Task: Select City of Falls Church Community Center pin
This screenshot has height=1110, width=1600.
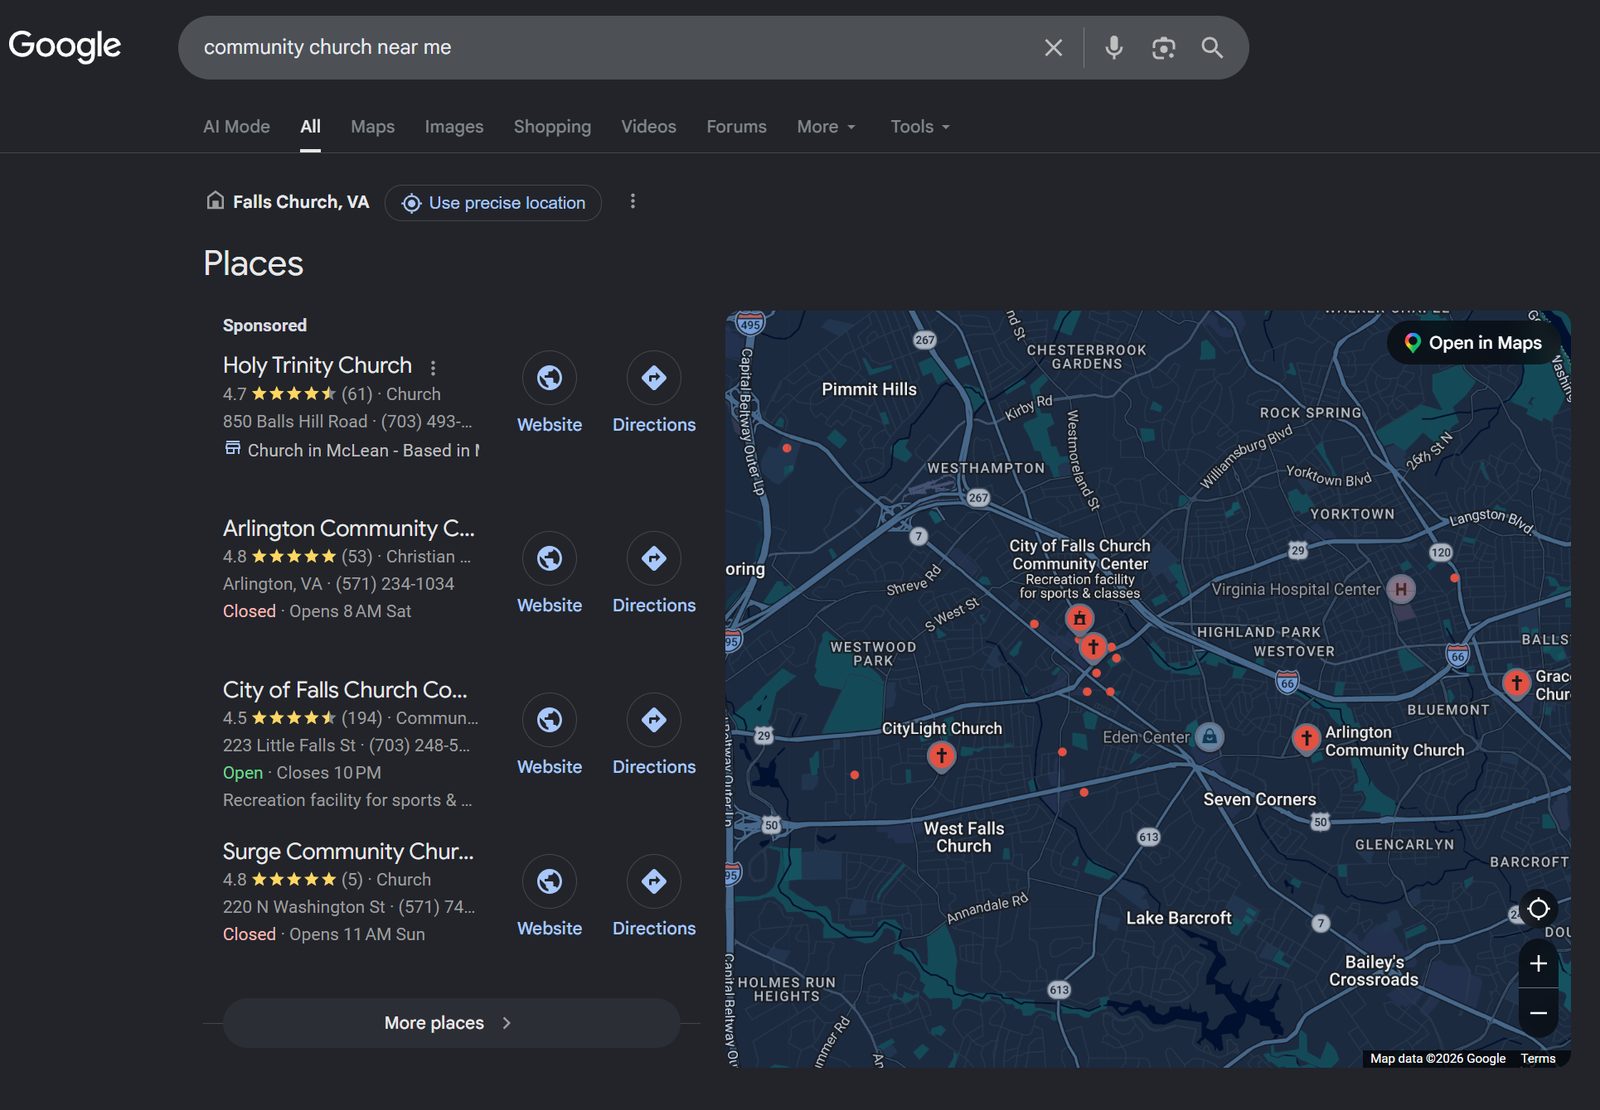Action: click(x=1079, y=619)
